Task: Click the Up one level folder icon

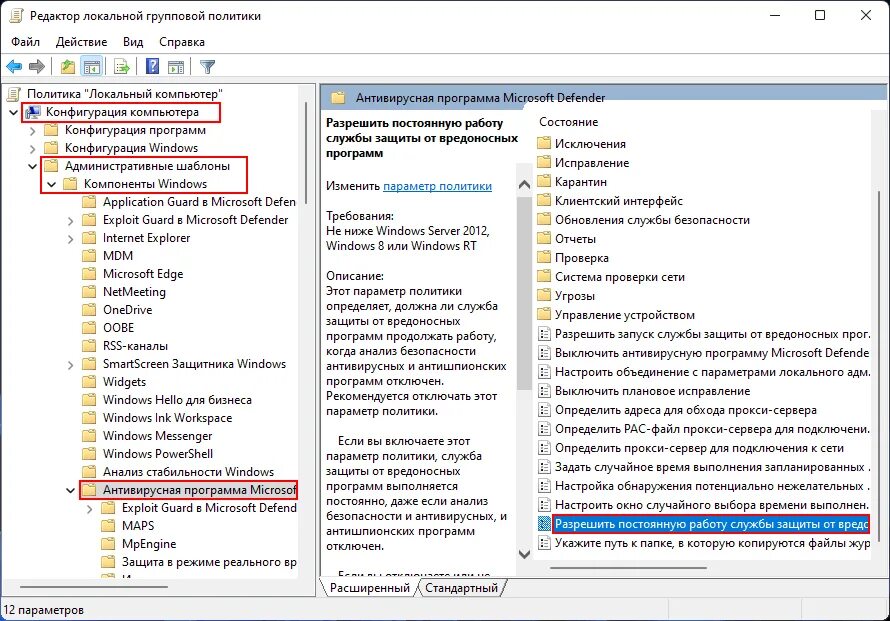Action: tap(68, 66)
